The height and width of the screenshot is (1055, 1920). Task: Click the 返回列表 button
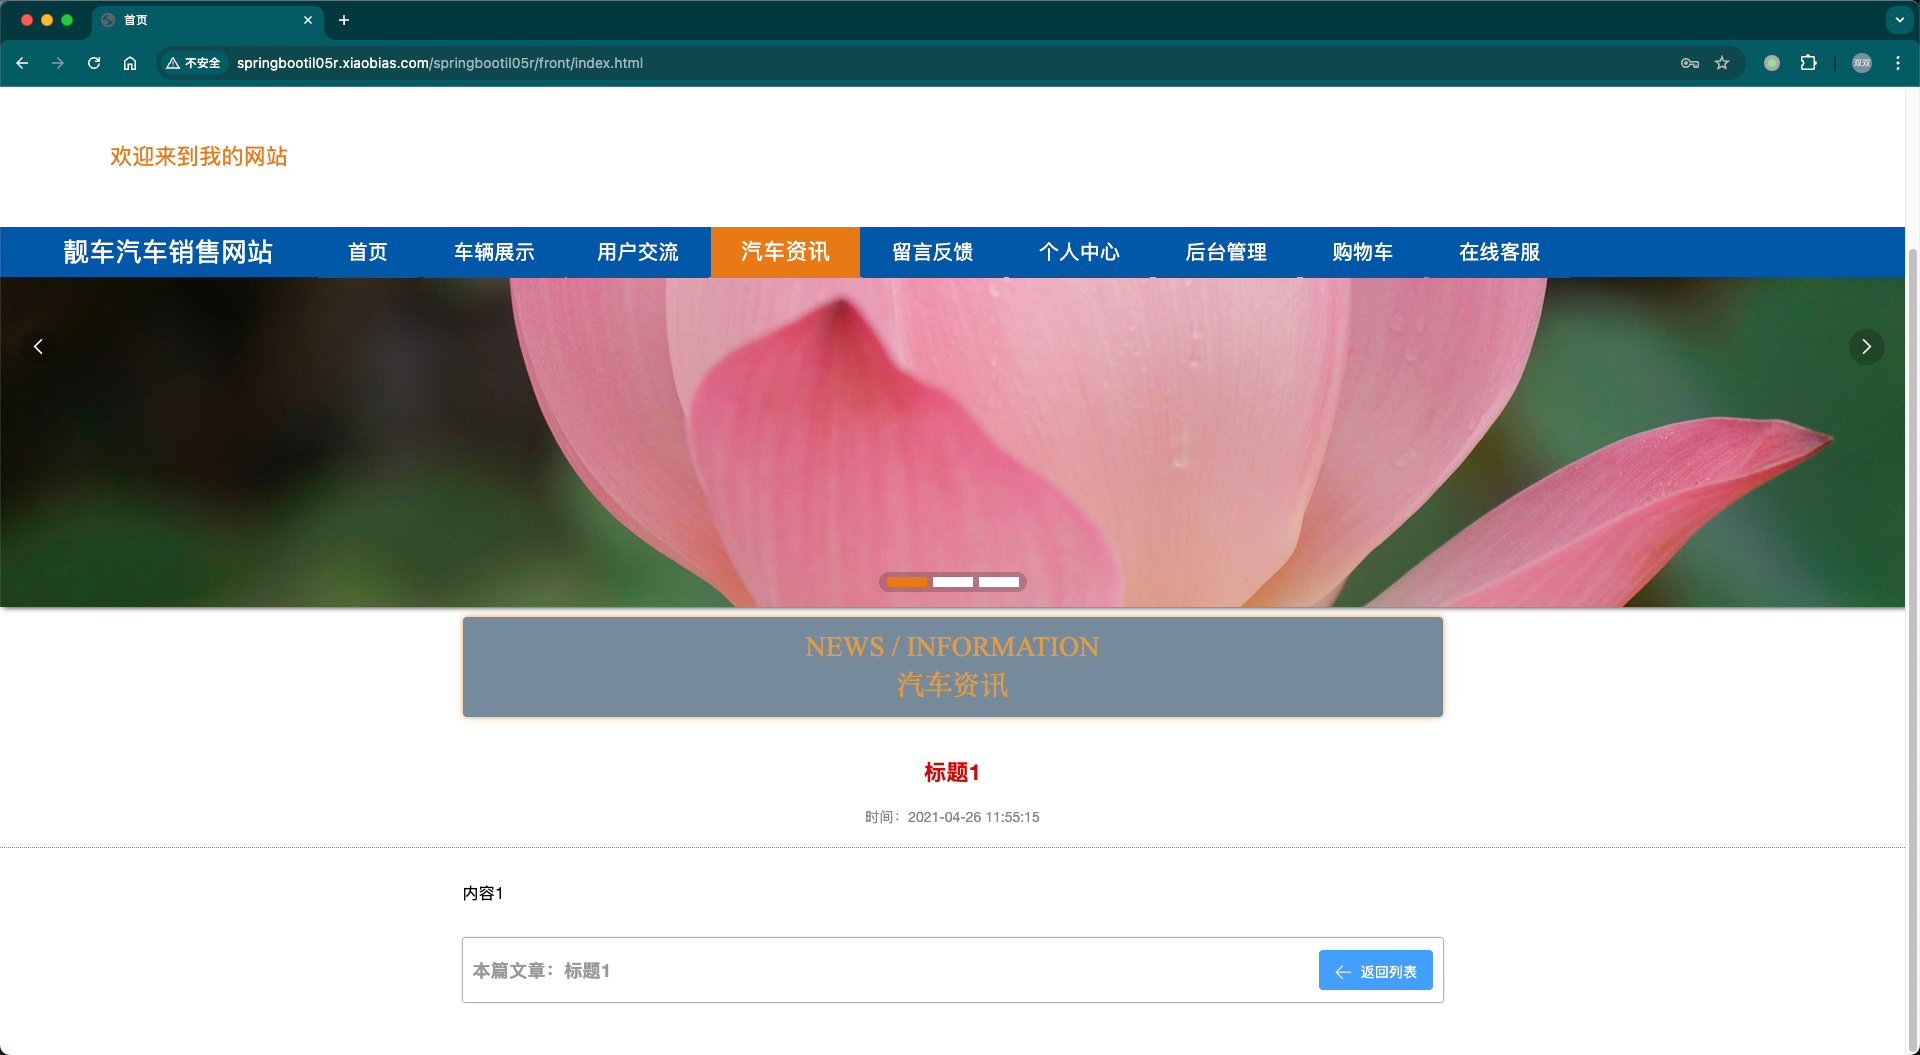coord(1375,970)
